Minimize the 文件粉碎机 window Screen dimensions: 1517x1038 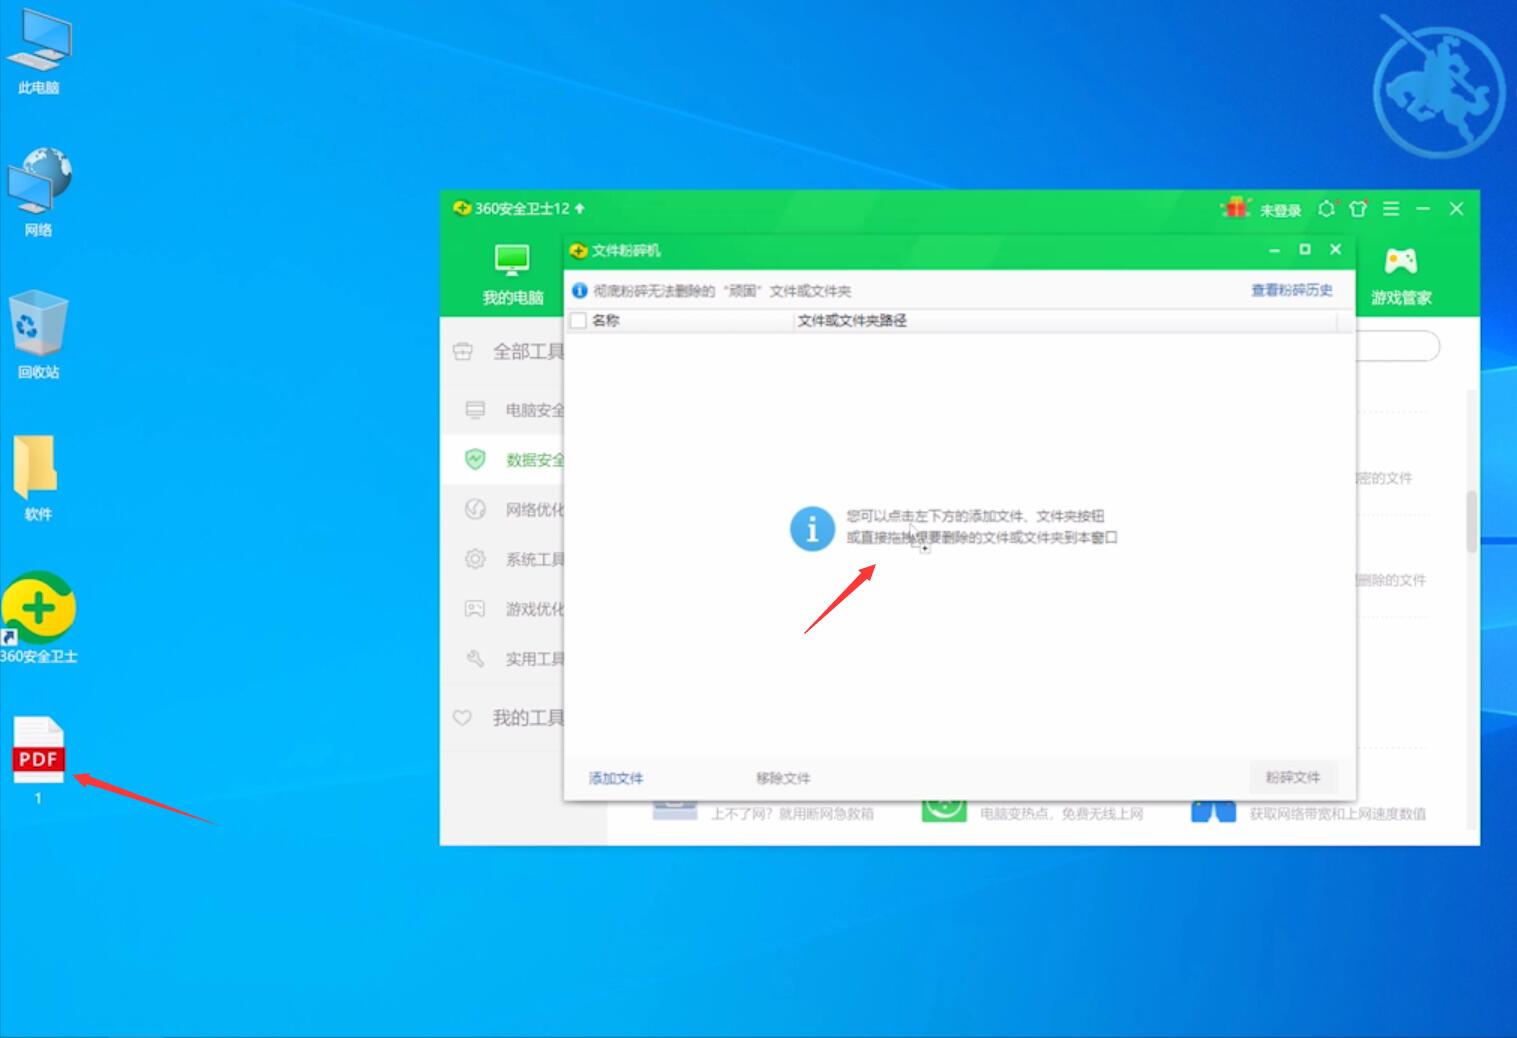(1274, 250)
